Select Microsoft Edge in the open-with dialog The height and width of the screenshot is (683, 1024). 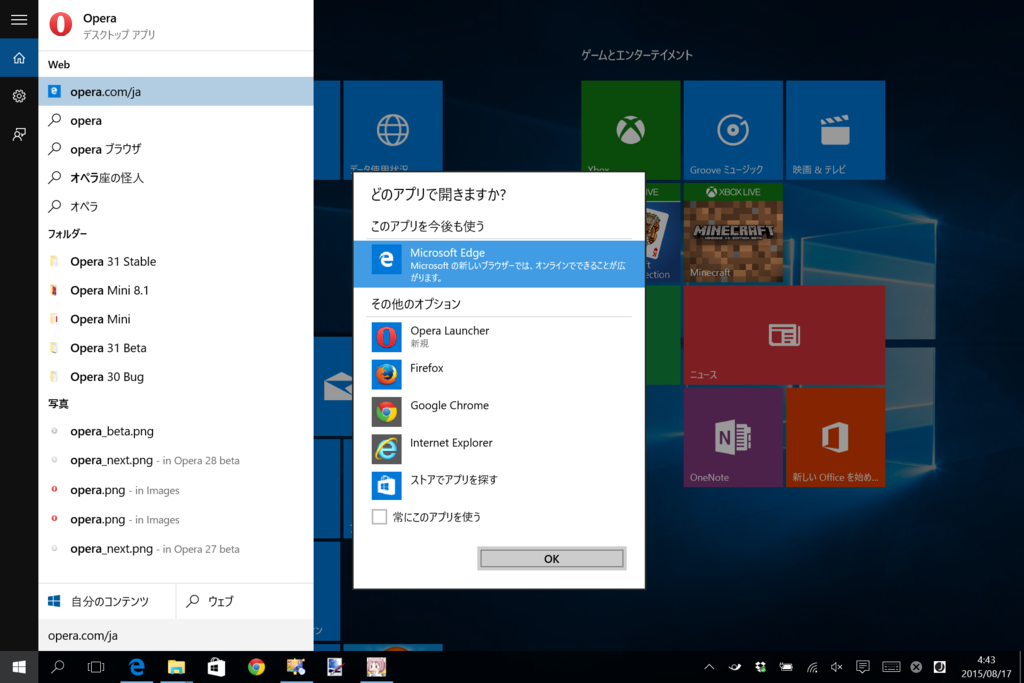[499, 264]
